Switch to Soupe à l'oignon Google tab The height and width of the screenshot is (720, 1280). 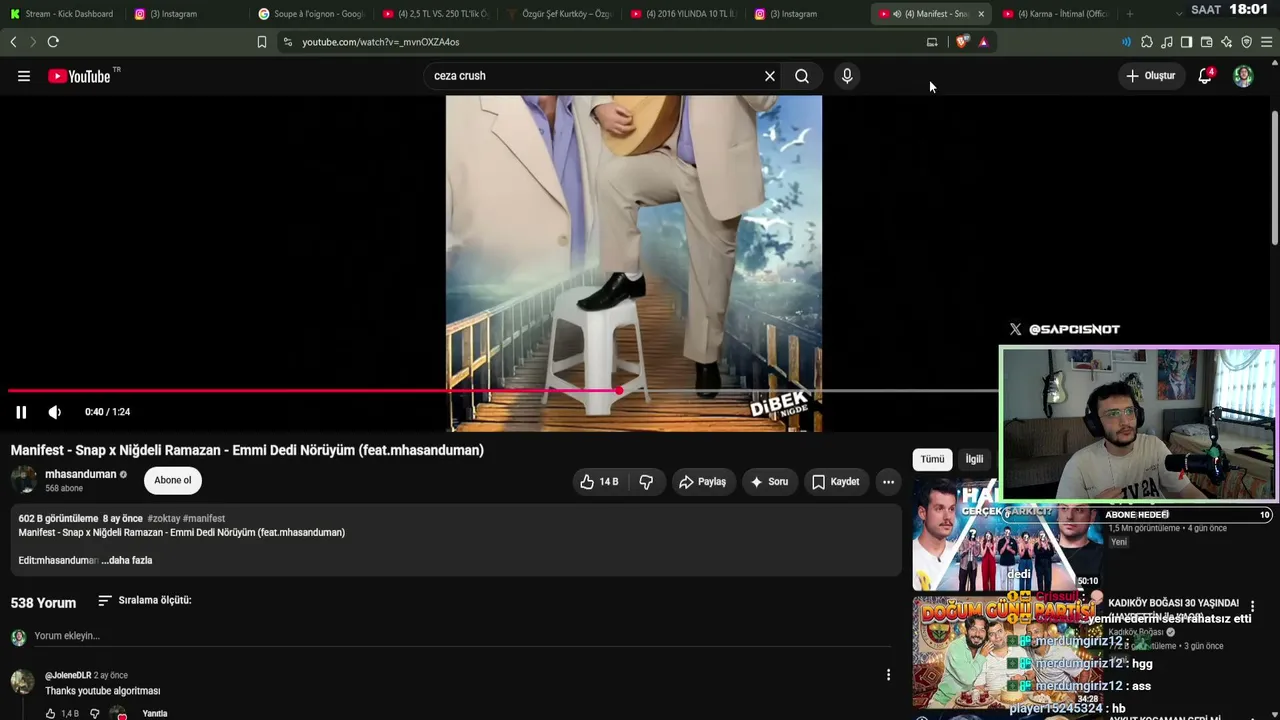click(311, 14)
